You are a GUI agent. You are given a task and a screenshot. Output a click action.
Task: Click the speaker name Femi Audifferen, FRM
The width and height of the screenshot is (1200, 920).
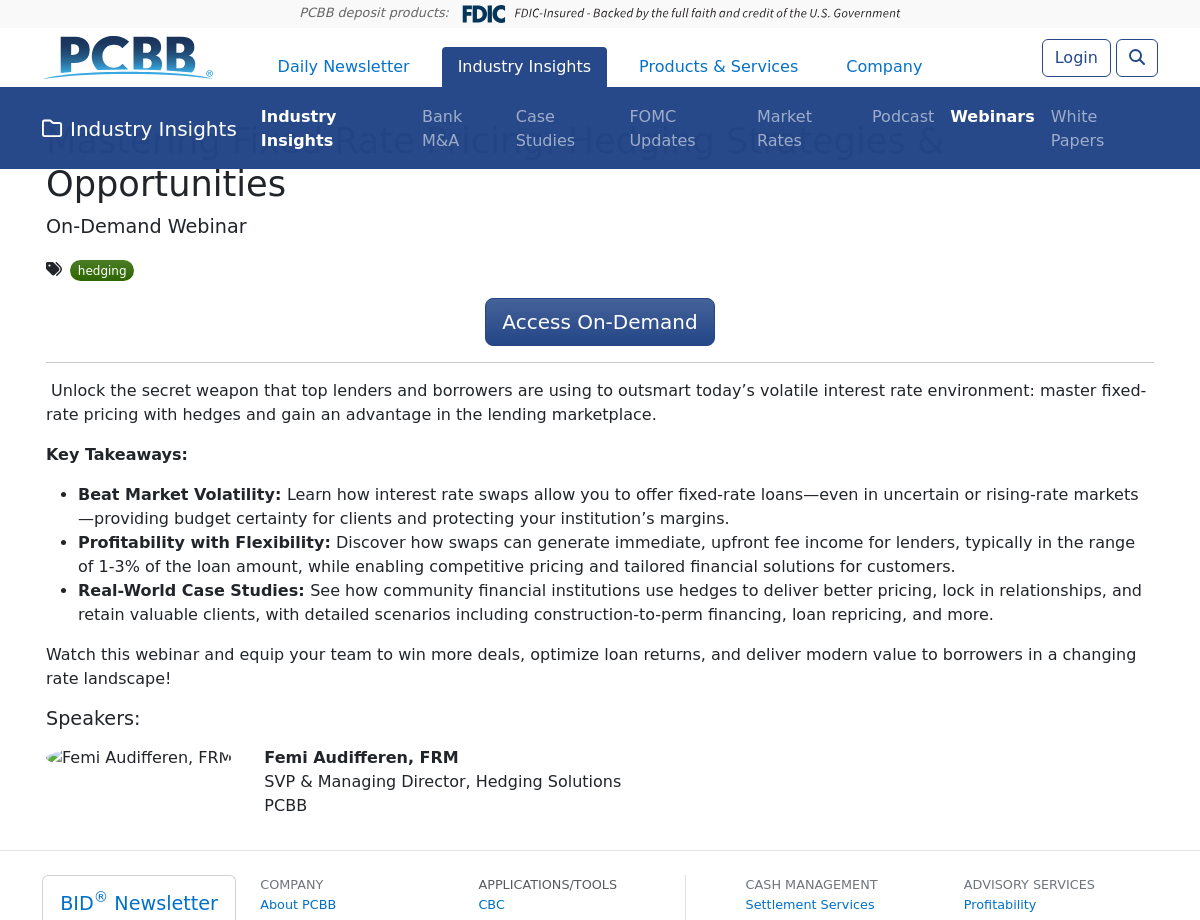361,758
